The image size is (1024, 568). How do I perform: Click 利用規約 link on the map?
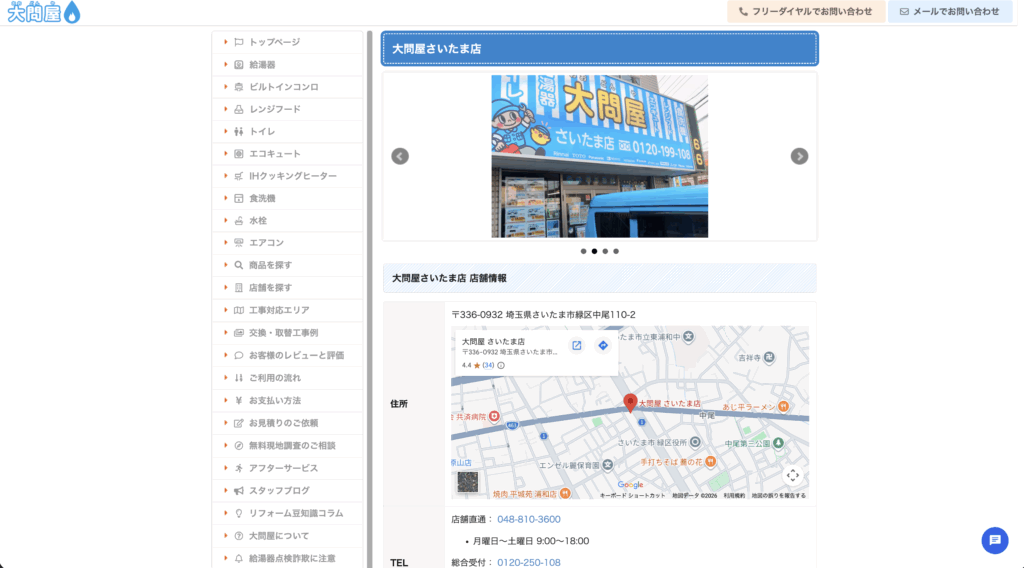coord(734,496)
